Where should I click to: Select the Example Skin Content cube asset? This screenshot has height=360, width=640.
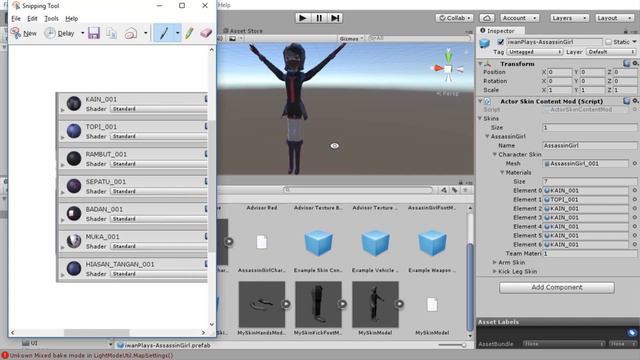[x=318, y=243]
